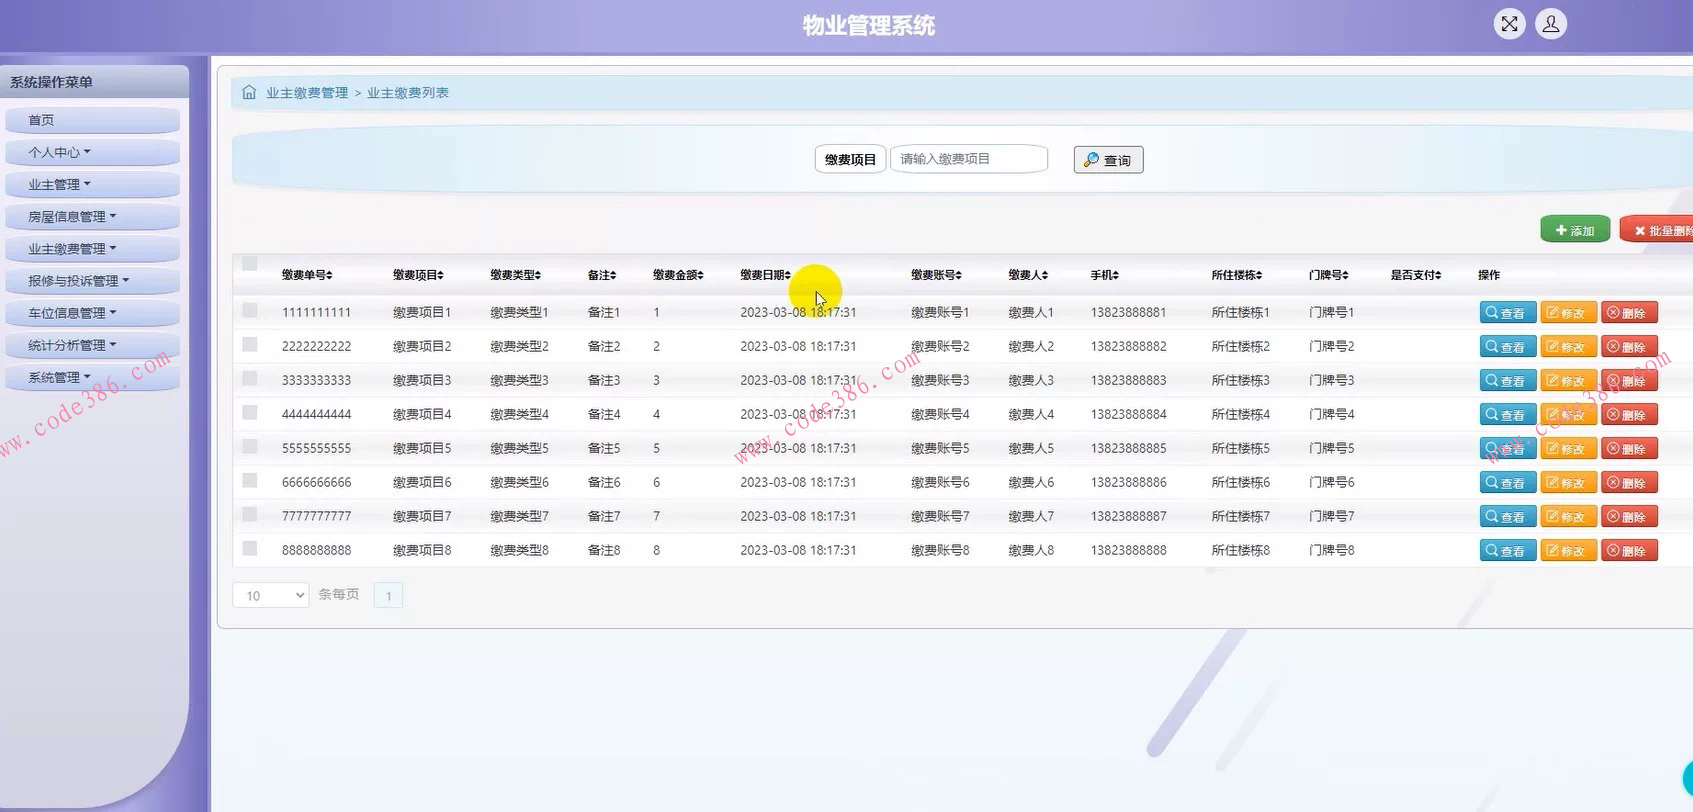Sort by 门牌号 column header
This screenshot has height=812, width=1693.
click(1329, 275)
